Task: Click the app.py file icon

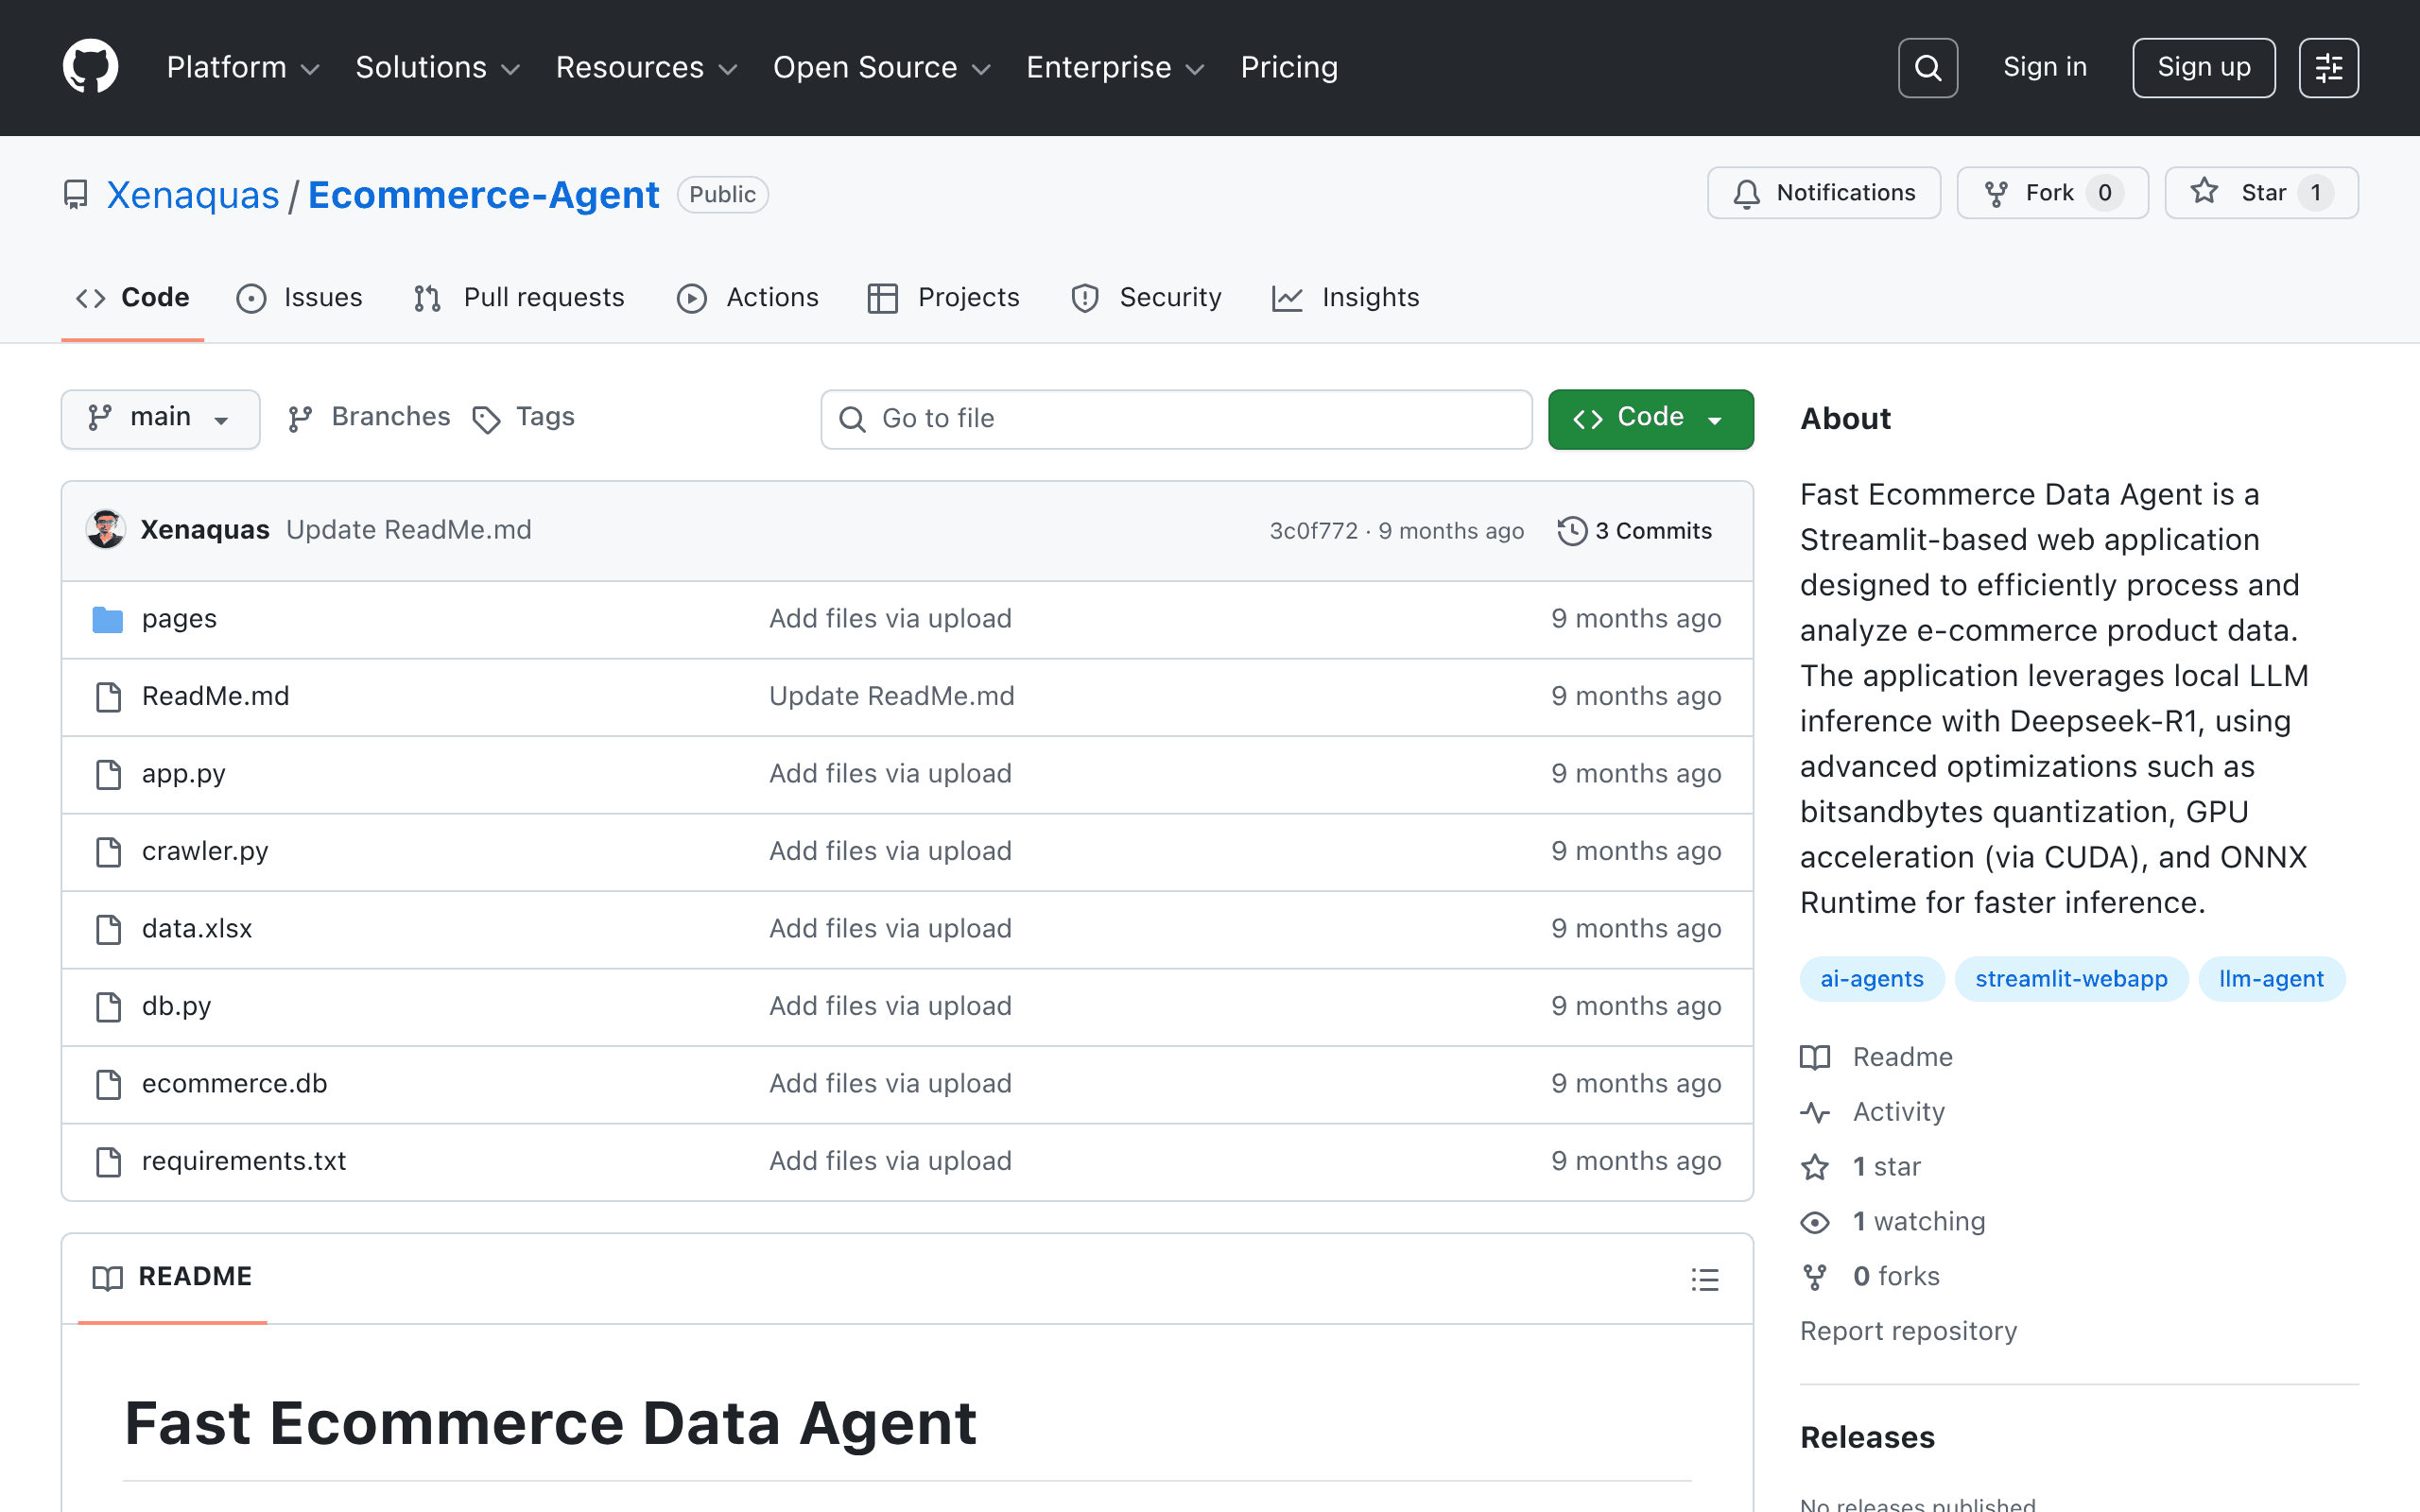Action: [108, 774]
